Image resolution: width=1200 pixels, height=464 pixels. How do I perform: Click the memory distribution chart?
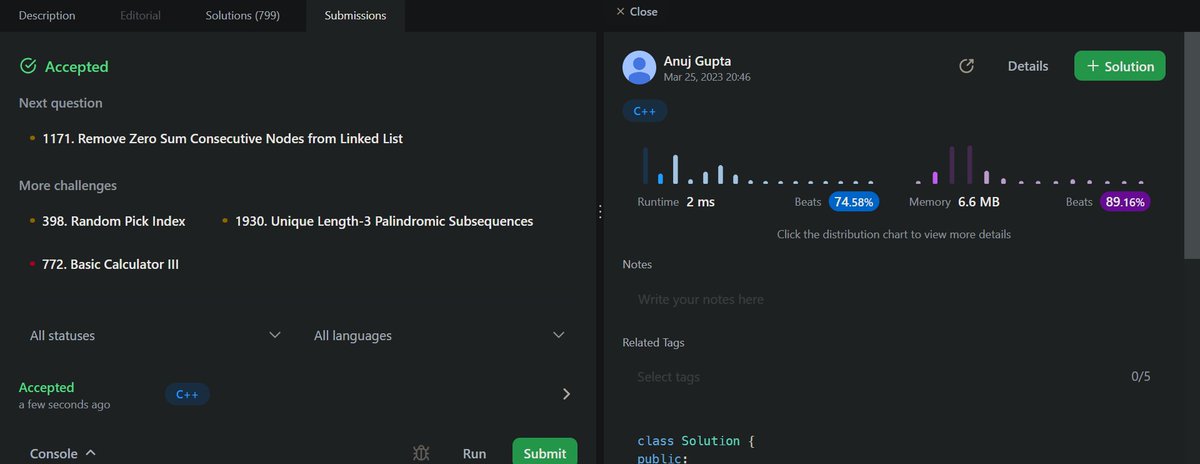[x=1029, y=166]
